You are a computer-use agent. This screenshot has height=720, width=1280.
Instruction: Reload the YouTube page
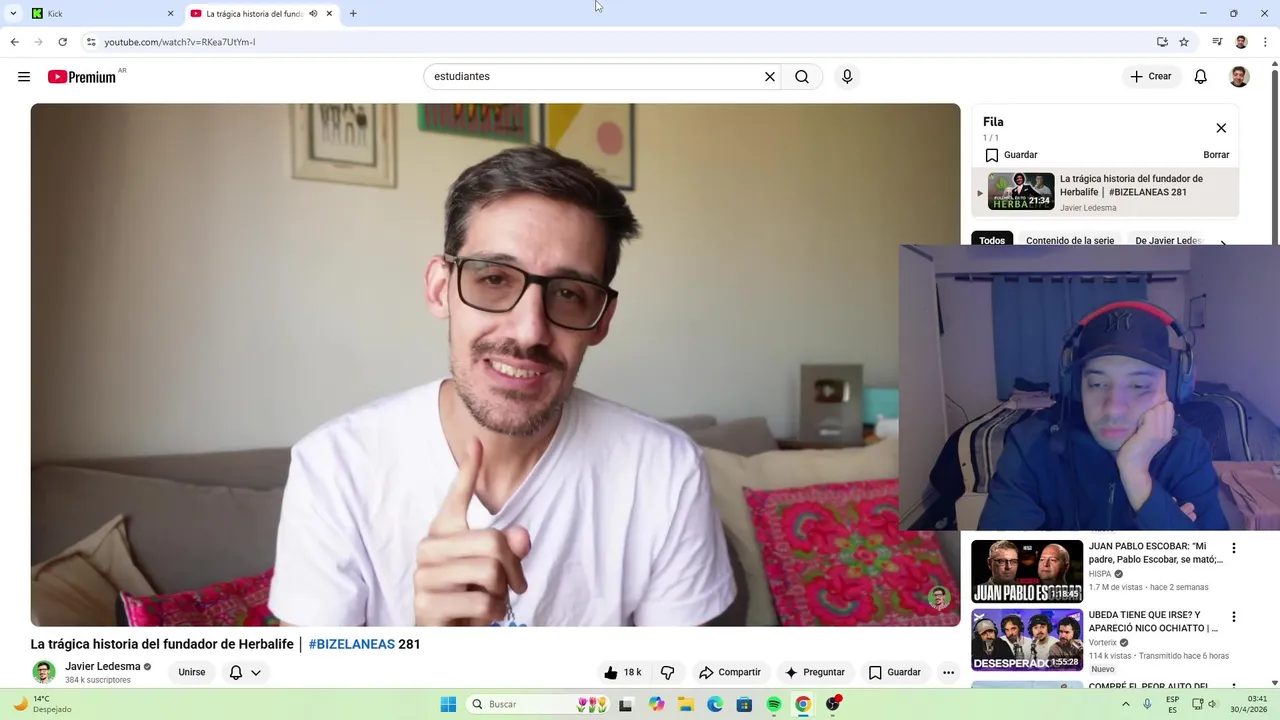pyautogui.click(x=62, y=42)
